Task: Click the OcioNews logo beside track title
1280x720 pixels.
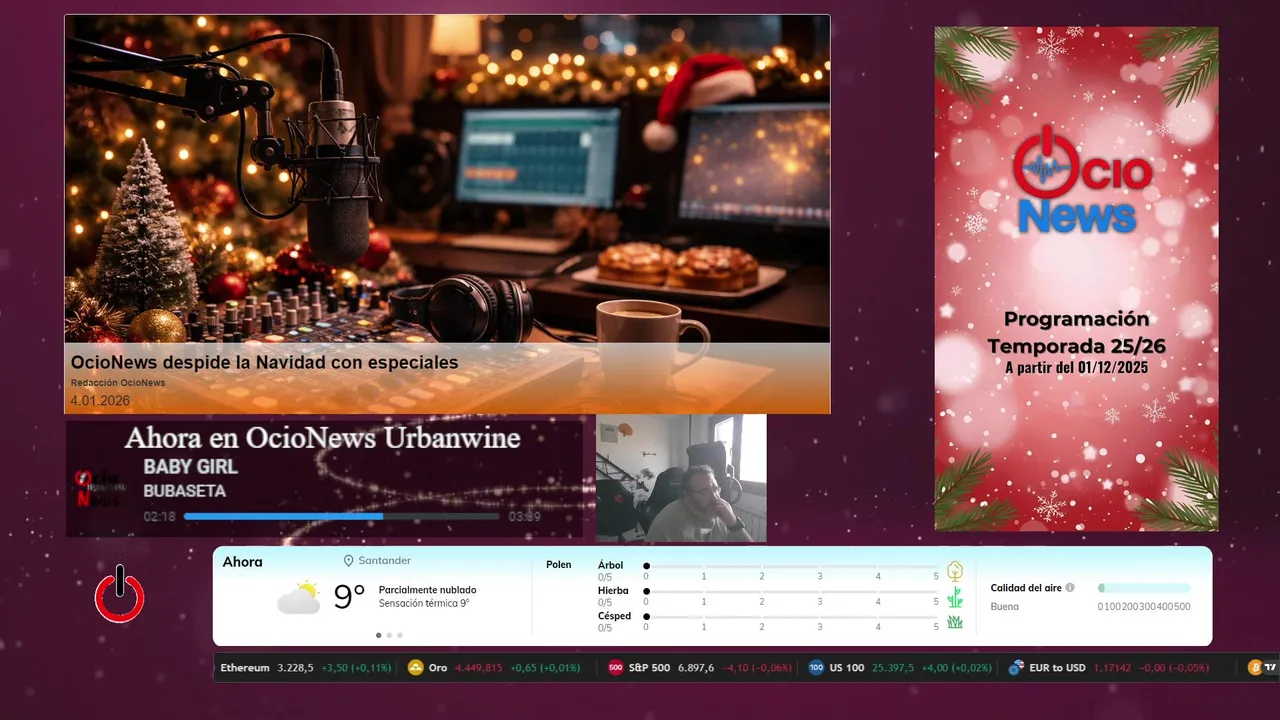Action: coord(98,488)
